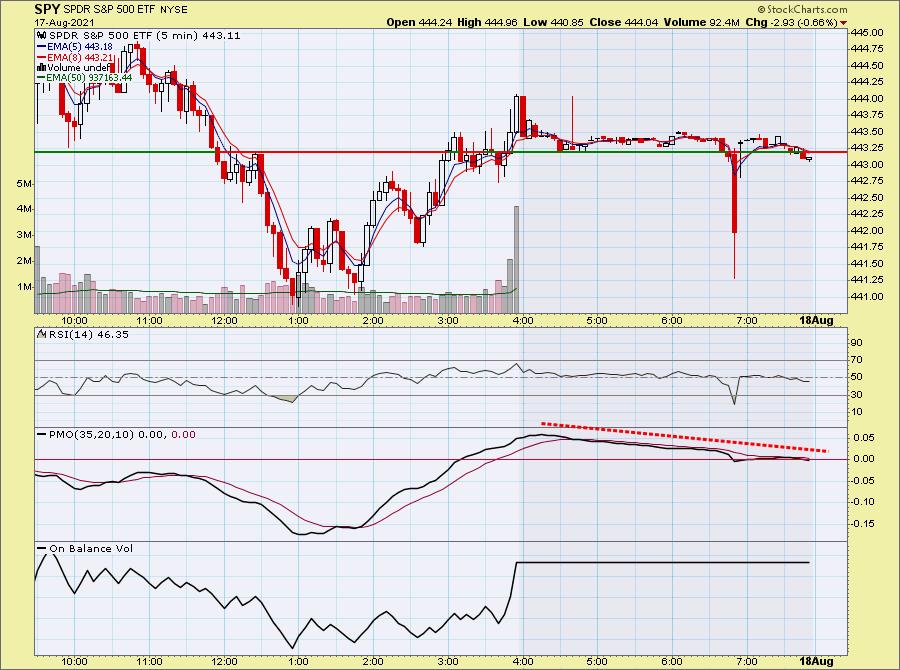Click the Volume 92.4M value
This screenshot has width=900, height=670.
[701, 22]
